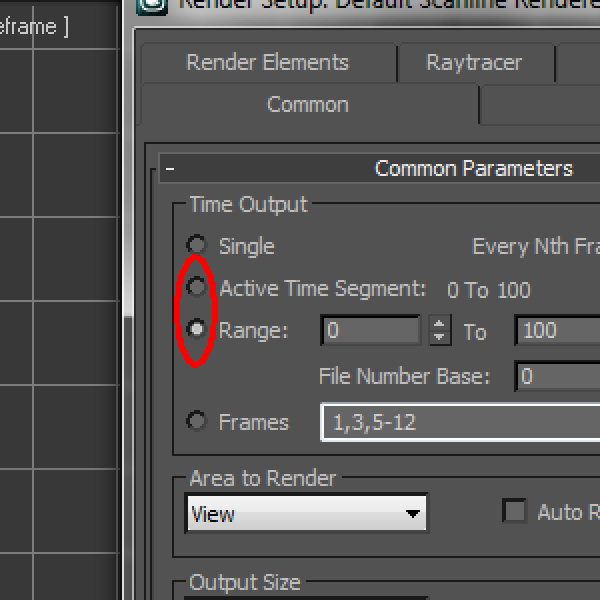Image resolution: width=600 pixels, height=600 pixels.
Task: Increase Range start with up spinner arrow
Action: (x=439, y=323)
